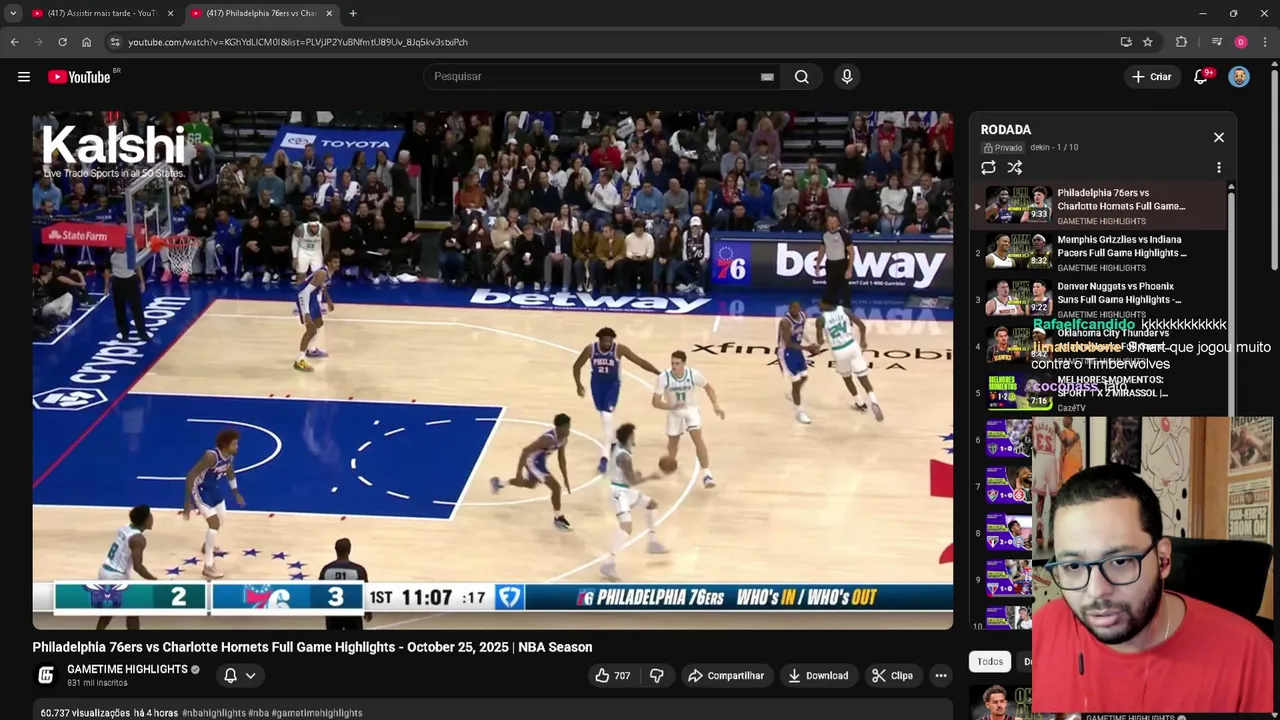Open Chrome extensions puzzle icon

tap(1182, 42)
